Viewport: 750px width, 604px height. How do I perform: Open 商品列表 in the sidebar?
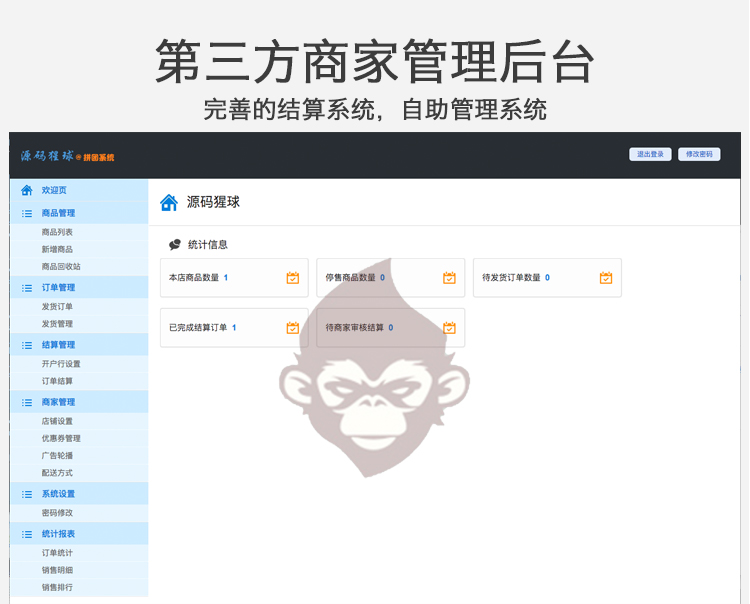tap(57, 232)
